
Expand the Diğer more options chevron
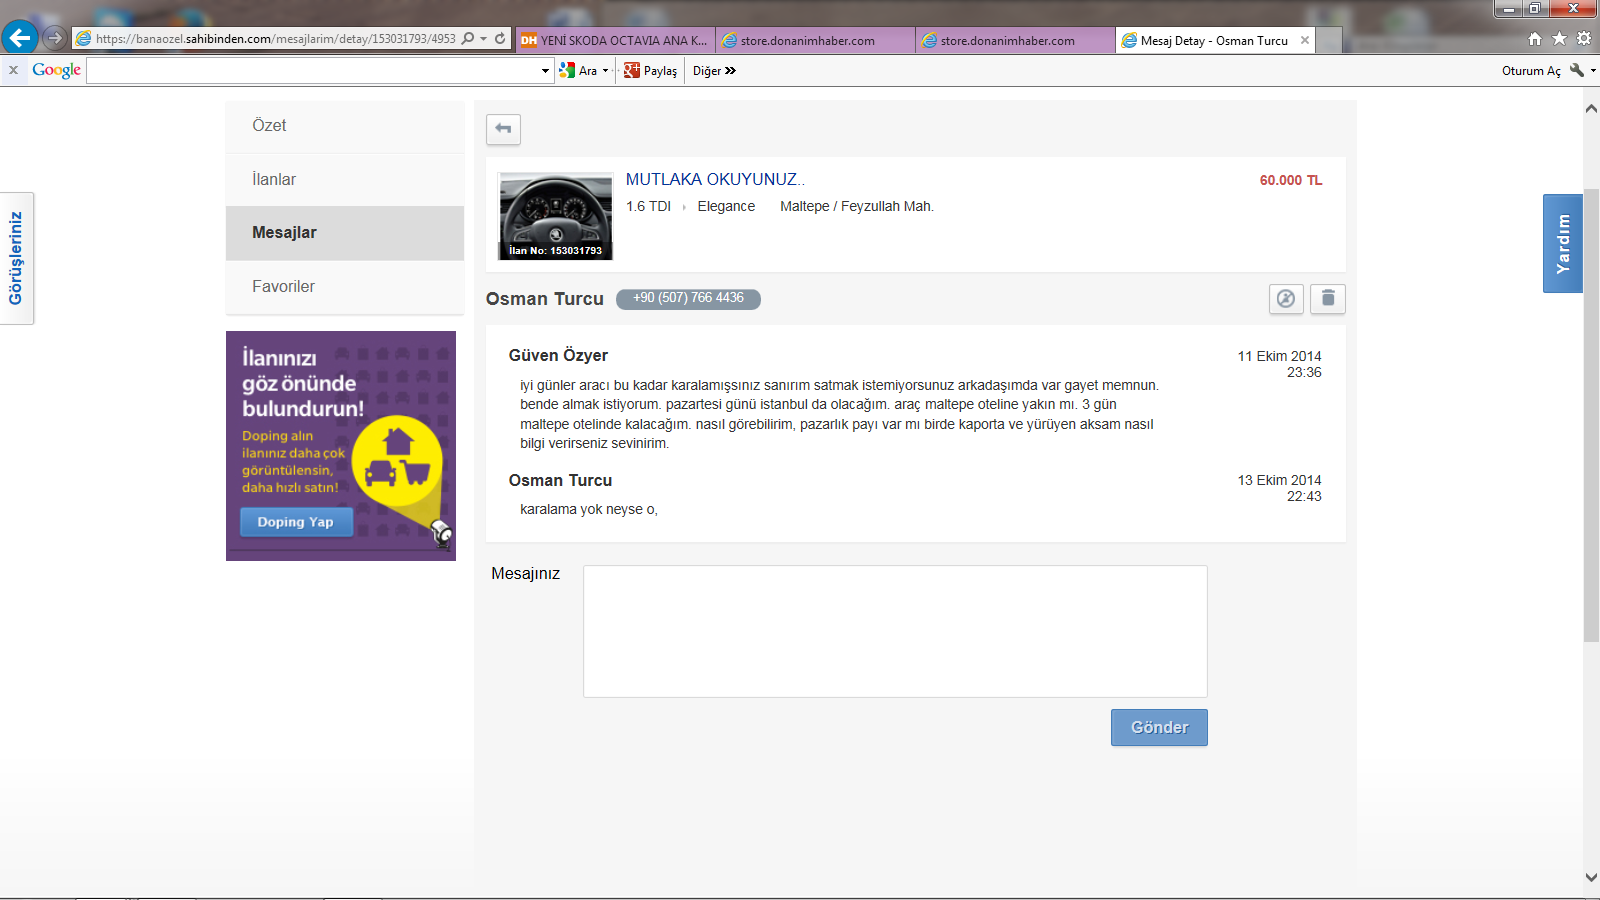730,71
